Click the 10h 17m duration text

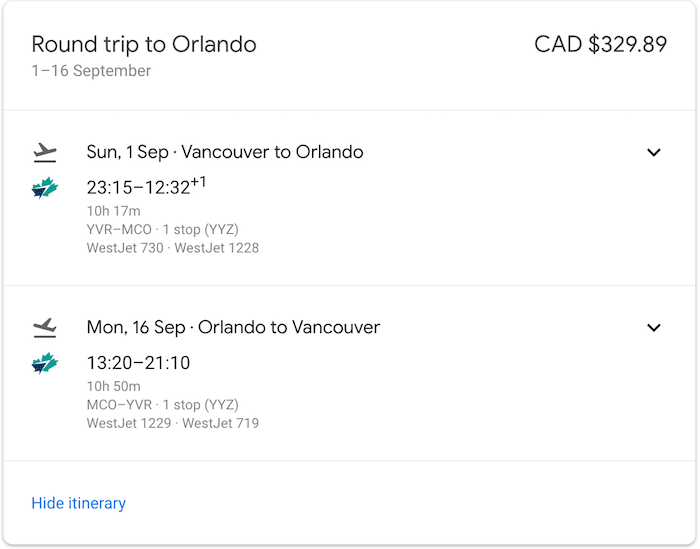[113, 211]
